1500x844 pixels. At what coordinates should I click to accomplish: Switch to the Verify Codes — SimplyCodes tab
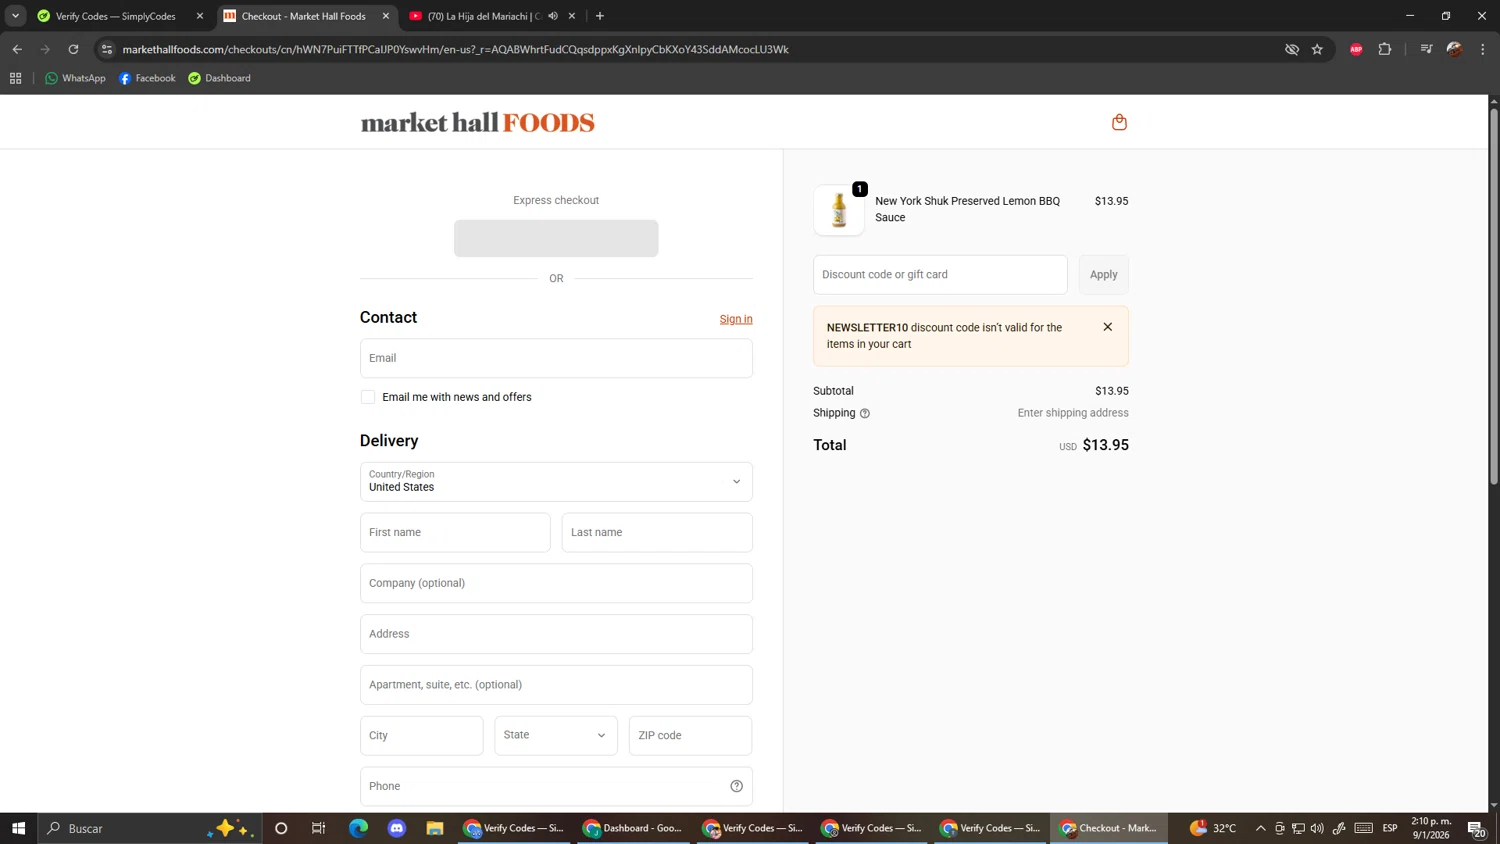(115, 16)
